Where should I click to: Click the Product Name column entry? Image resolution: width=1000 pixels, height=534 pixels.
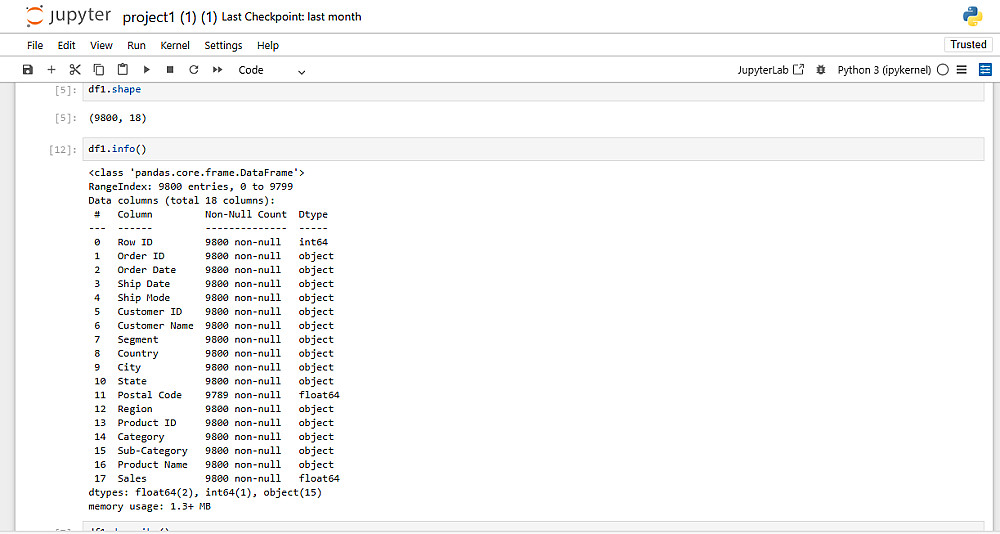[x=152, y=464]
